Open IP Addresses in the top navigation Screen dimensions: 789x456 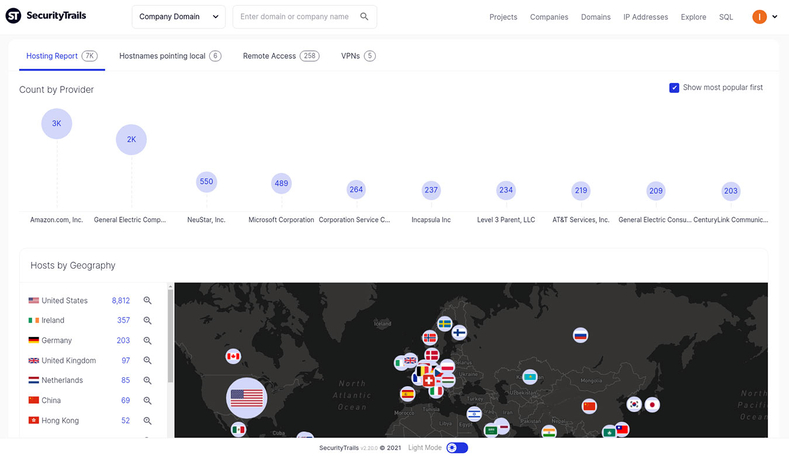tap(646, 17)
